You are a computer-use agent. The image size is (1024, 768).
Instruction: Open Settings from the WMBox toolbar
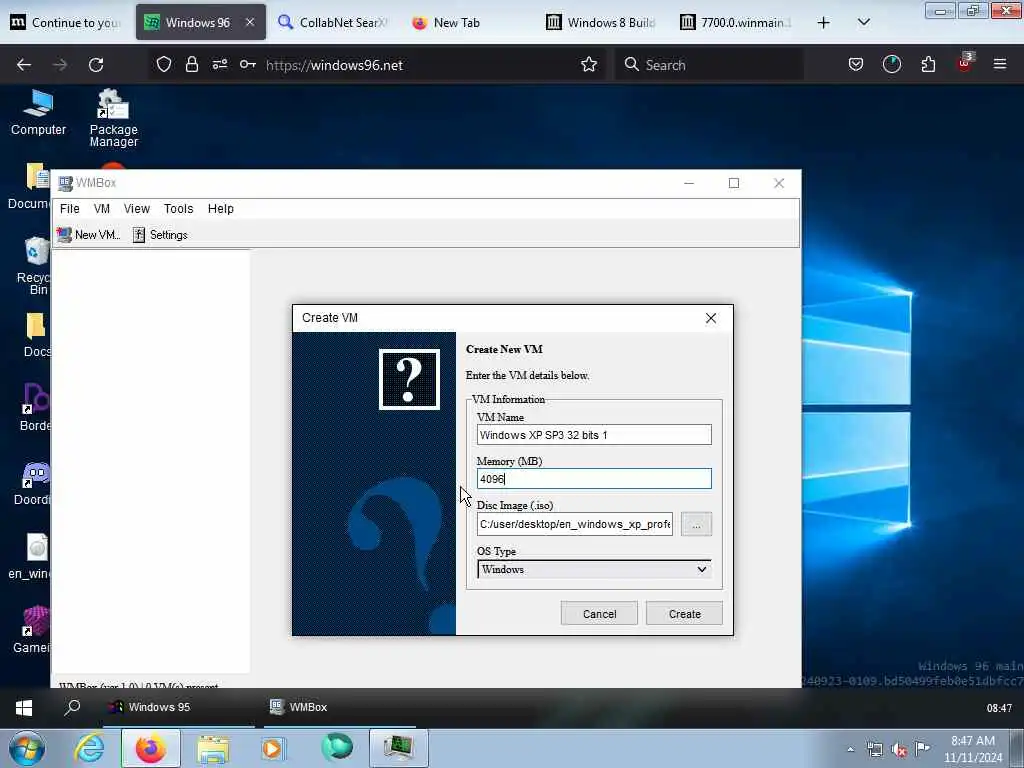160,234
